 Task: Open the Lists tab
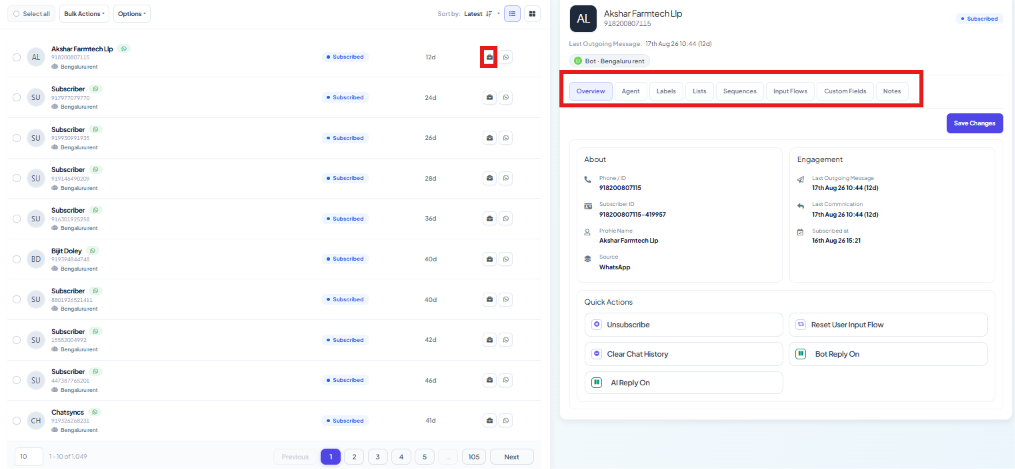[x=699, y=91]
